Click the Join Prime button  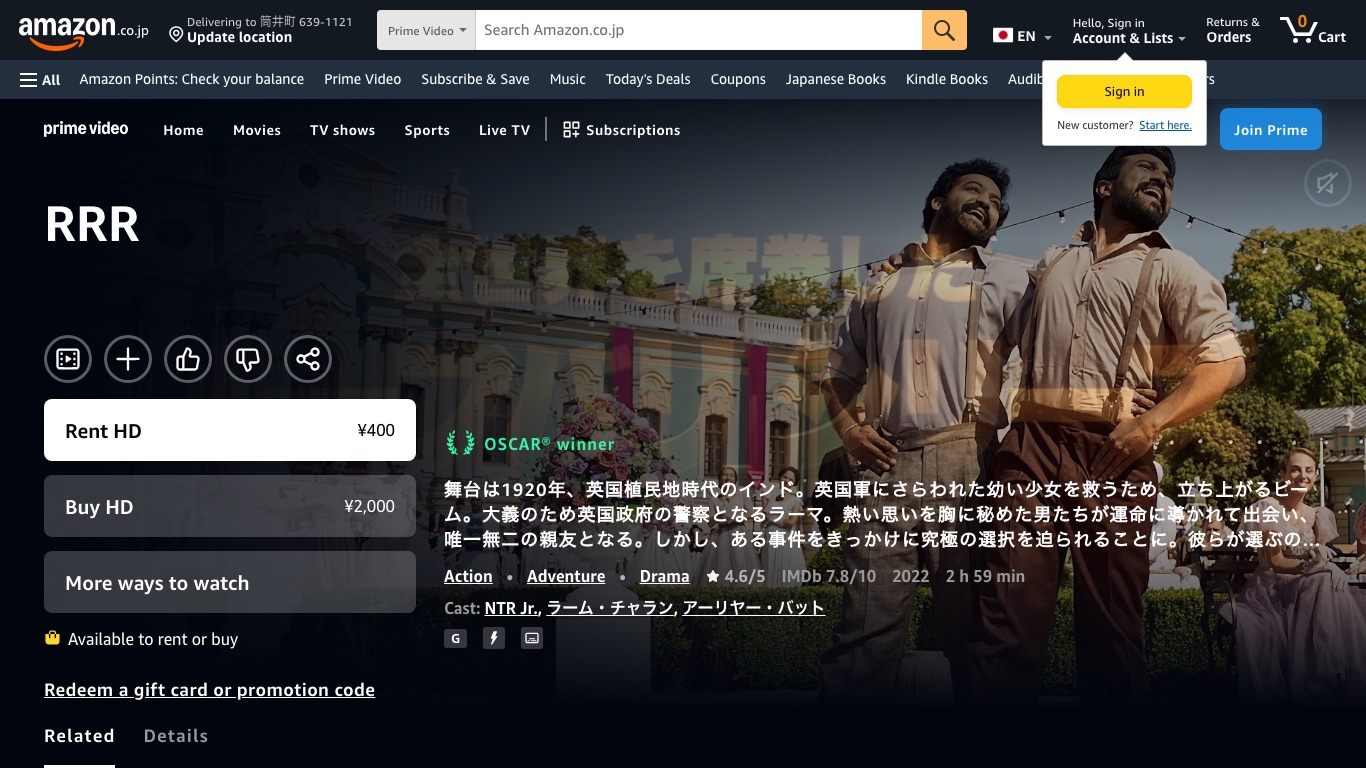(x=1270, y=129)
